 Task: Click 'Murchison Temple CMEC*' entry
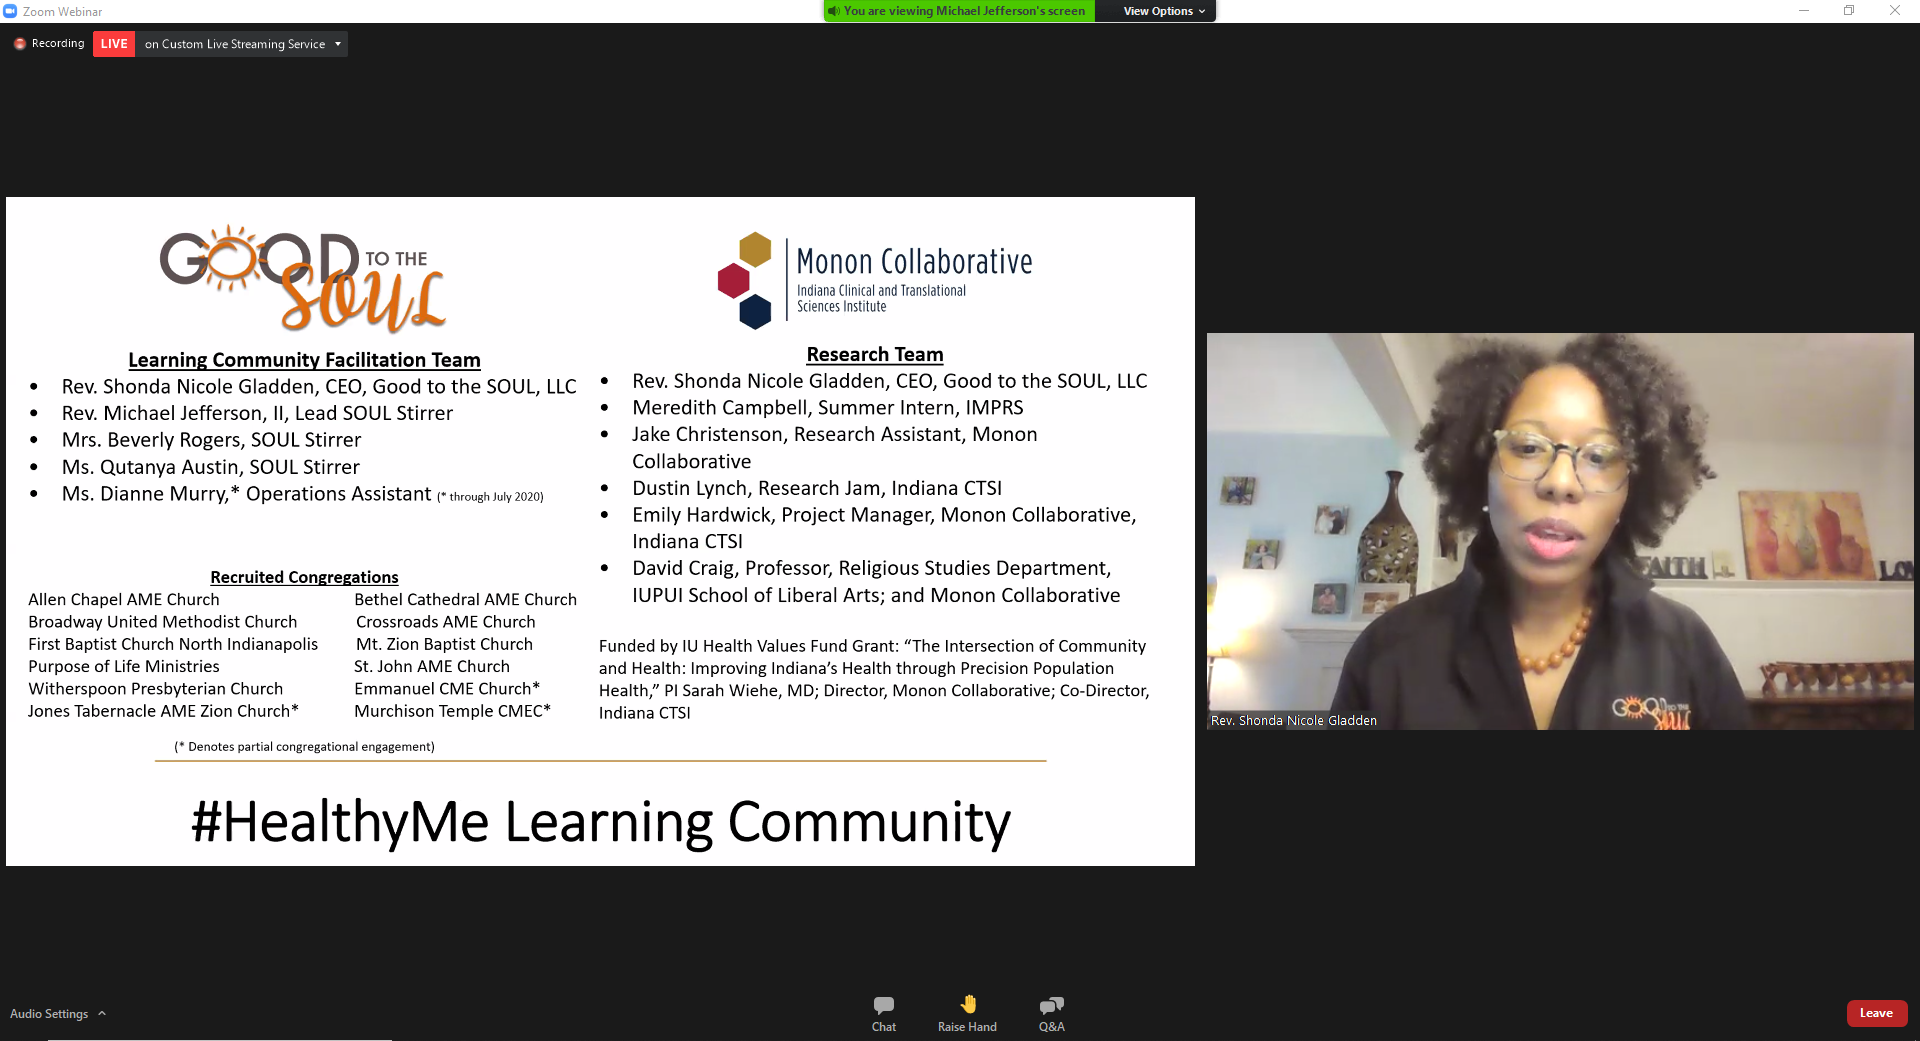point(453,711)
